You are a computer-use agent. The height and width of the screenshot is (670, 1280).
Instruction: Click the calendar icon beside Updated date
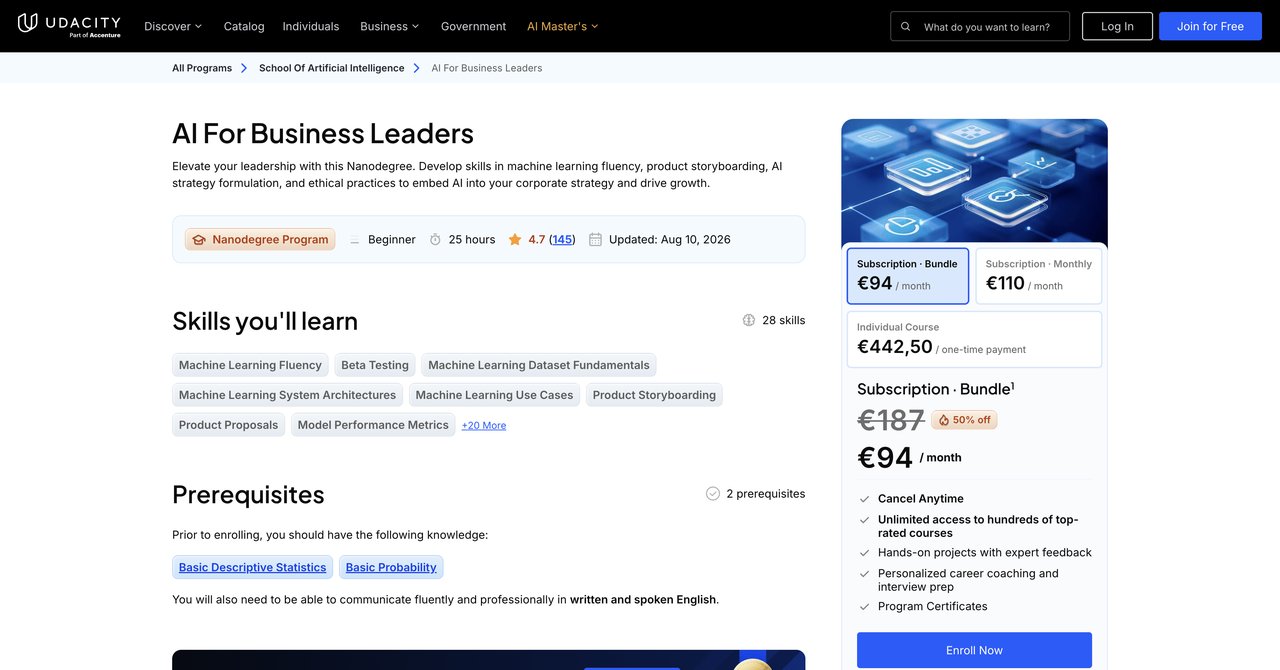[x=595, y=240]
